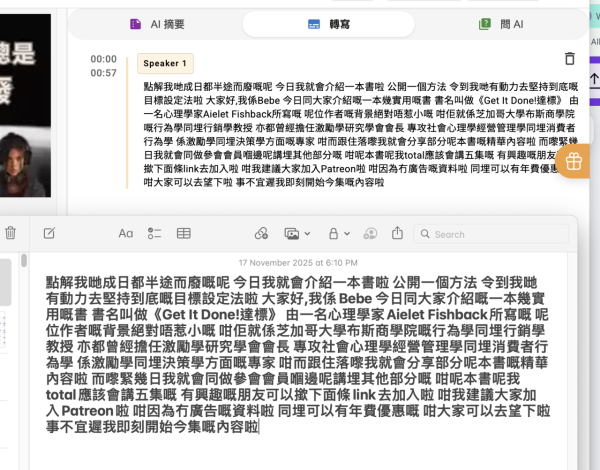Click the orange gift icon button
This screenshot has width=600, height=470.
tap(574, 161)
